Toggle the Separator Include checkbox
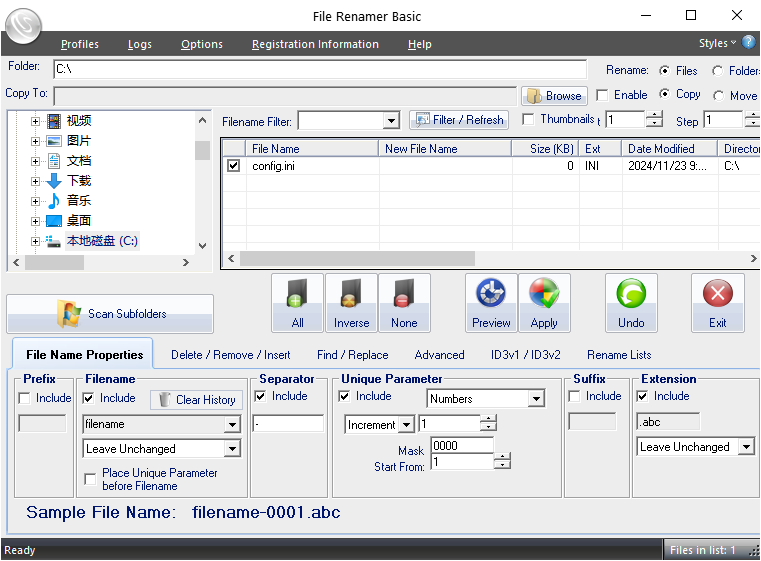The image size is (761, 561). 260,396
